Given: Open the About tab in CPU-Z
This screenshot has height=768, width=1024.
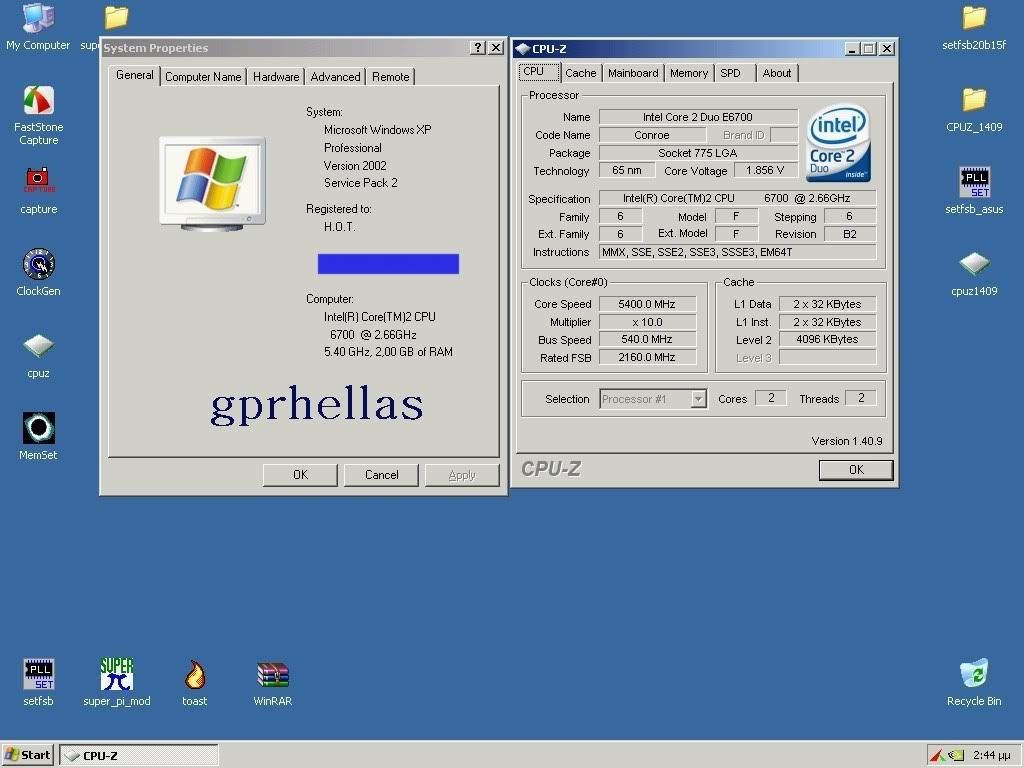Looking at the screenshot, I should (776, 73).
